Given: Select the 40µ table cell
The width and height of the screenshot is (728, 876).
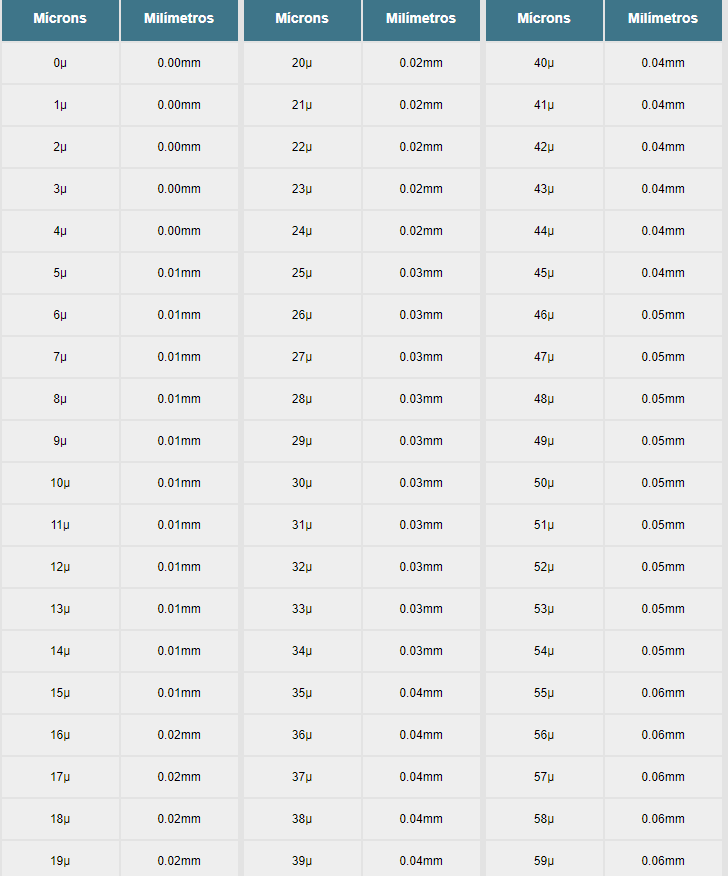Looking at the screenshot, I should pos(544,63).
